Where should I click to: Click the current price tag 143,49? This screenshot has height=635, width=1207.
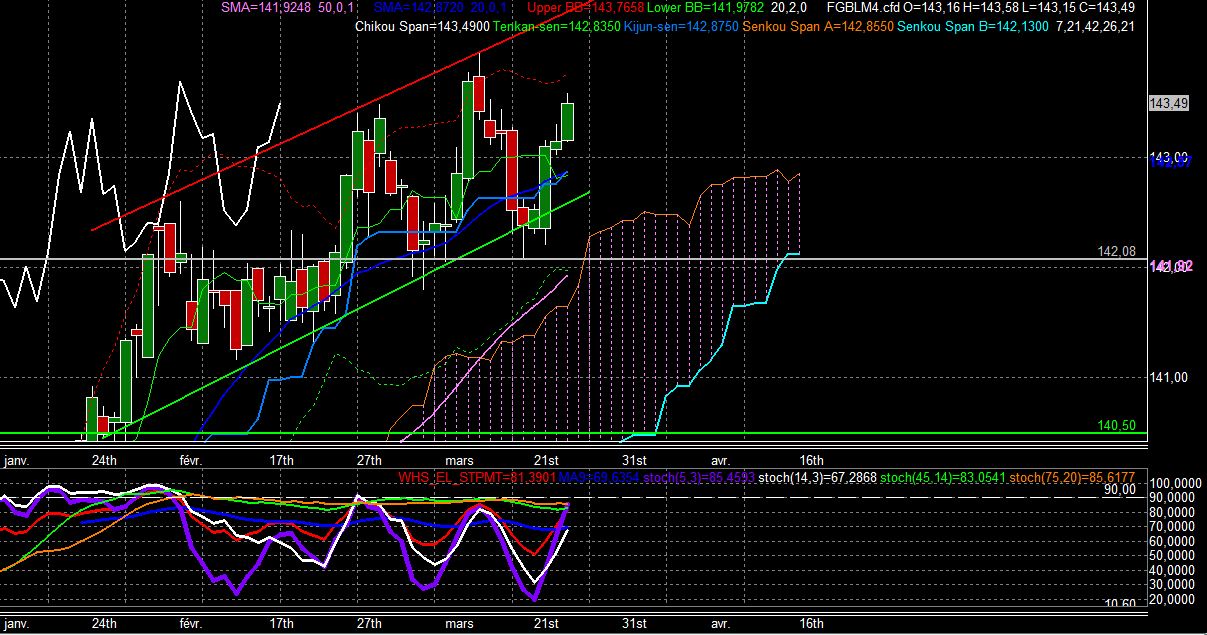[1168, 103]
